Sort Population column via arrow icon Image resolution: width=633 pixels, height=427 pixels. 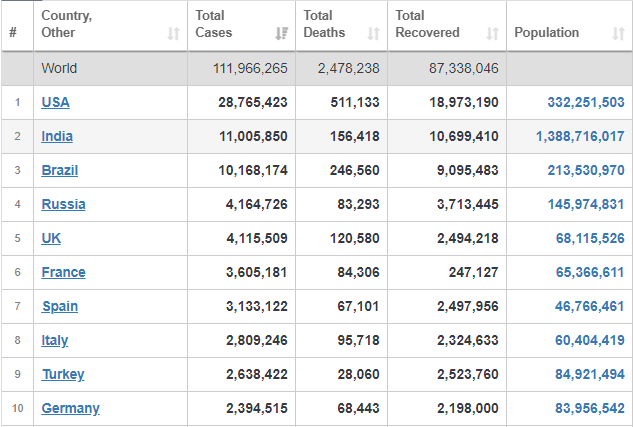pos(618,33)
